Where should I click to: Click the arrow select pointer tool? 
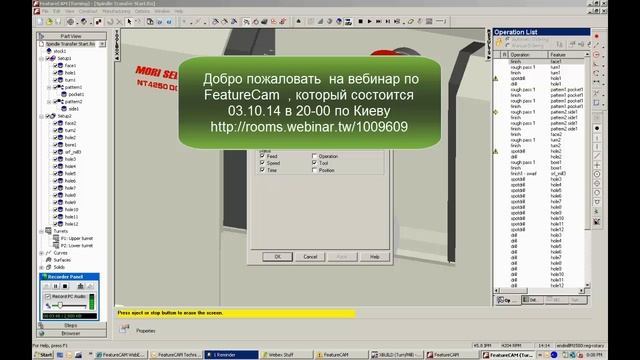(x=129, y=22)
